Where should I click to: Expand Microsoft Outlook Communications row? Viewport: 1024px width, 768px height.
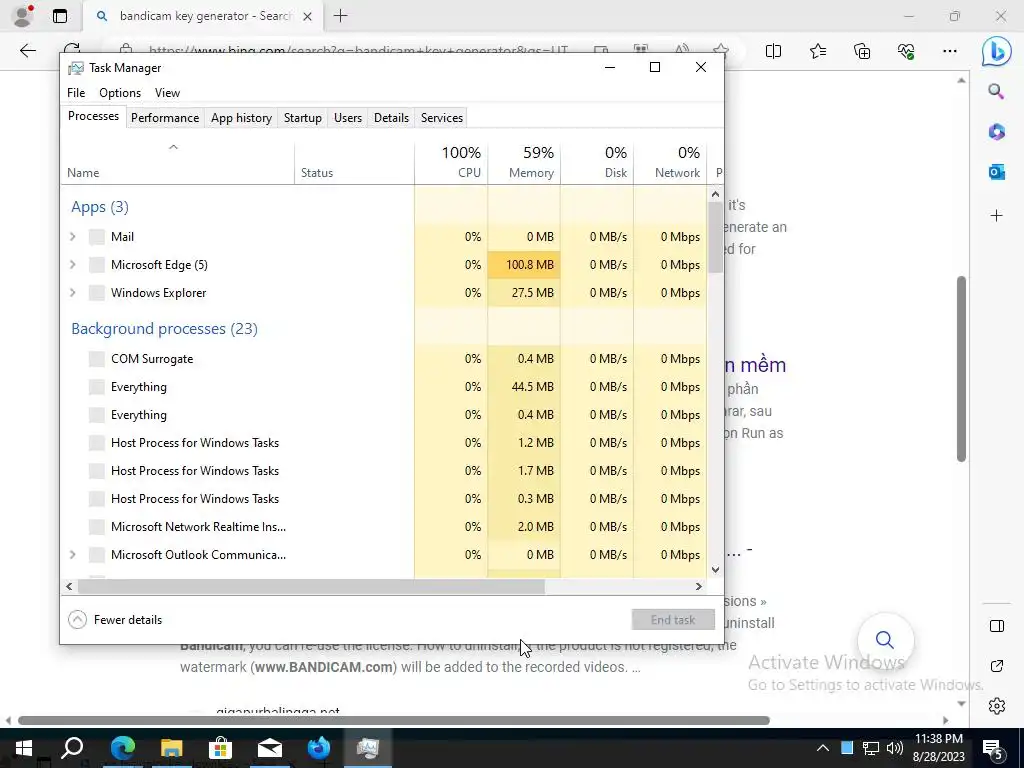(x=72, y=554)
